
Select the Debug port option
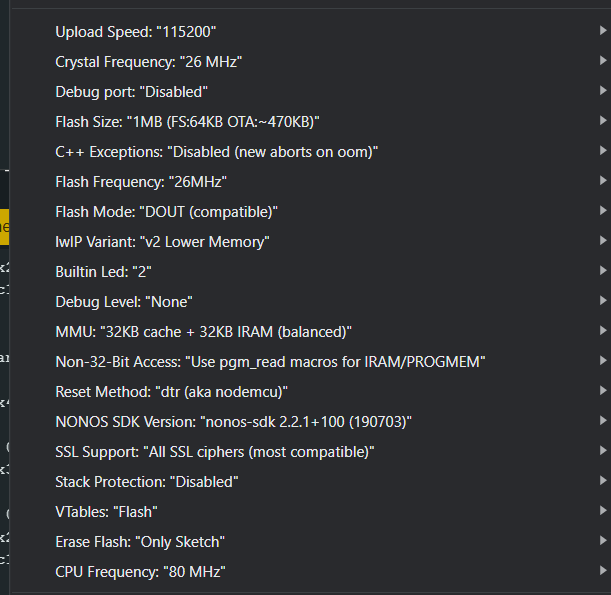311,92
